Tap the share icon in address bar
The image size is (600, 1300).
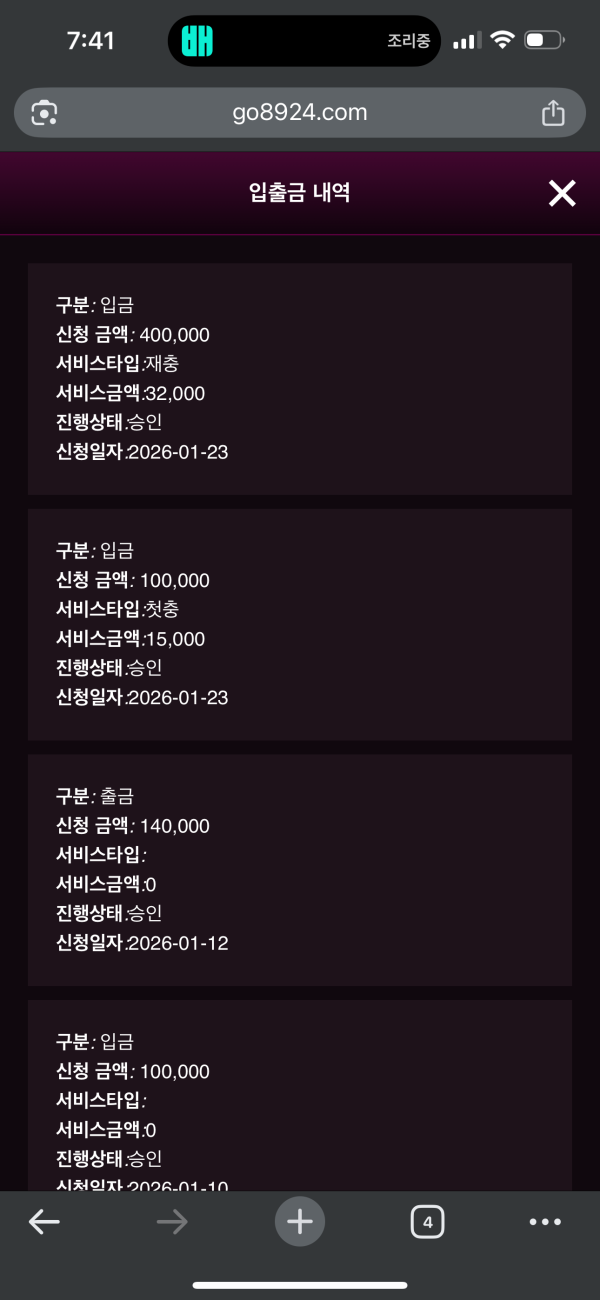tap(553, 113)
